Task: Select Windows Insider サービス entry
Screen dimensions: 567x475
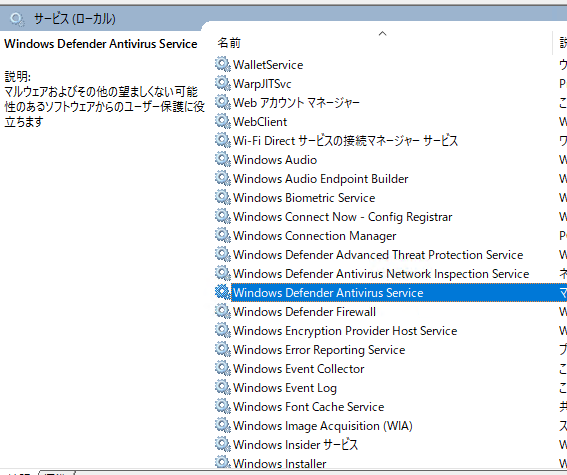Action: click(x=295, y=445)
